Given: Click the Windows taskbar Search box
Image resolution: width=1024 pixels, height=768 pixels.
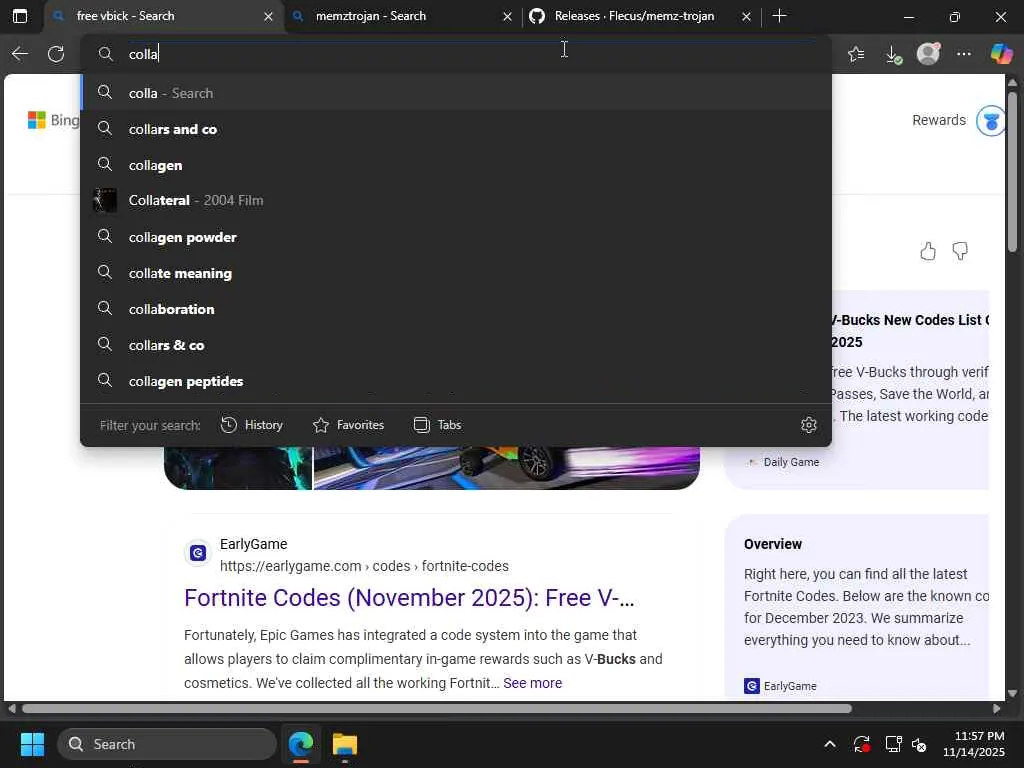Looking at the screenshot, I should [167, 744].
